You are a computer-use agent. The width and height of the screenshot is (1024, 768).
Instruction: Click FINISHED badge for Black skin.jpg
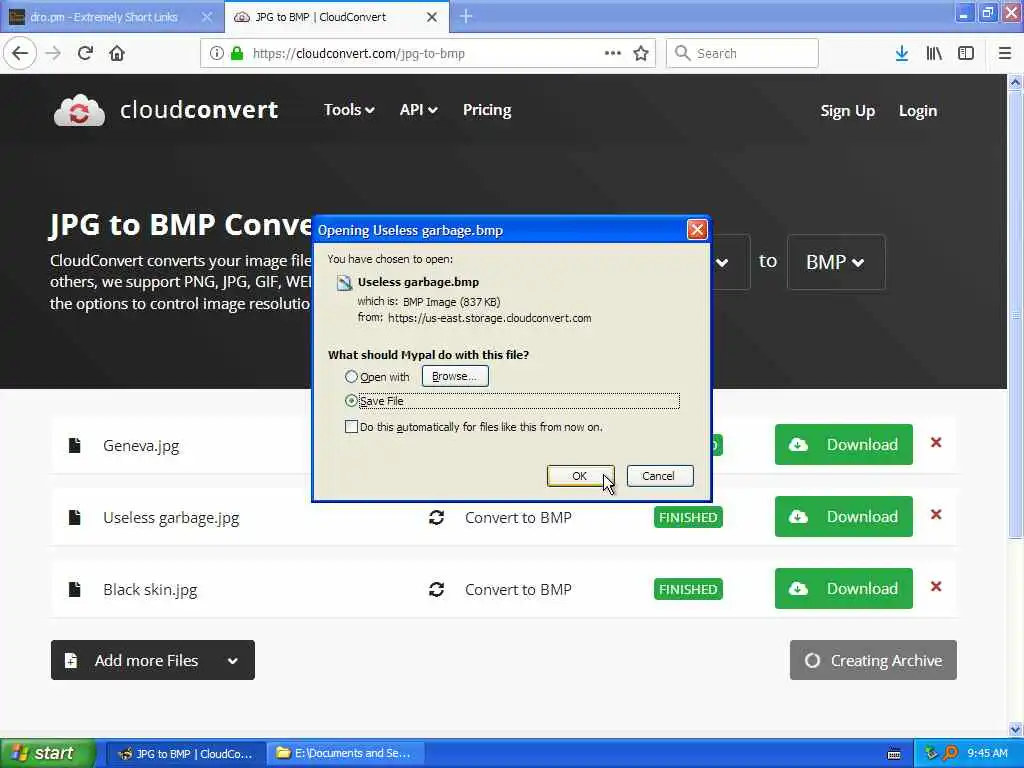[x=688, y=589]
